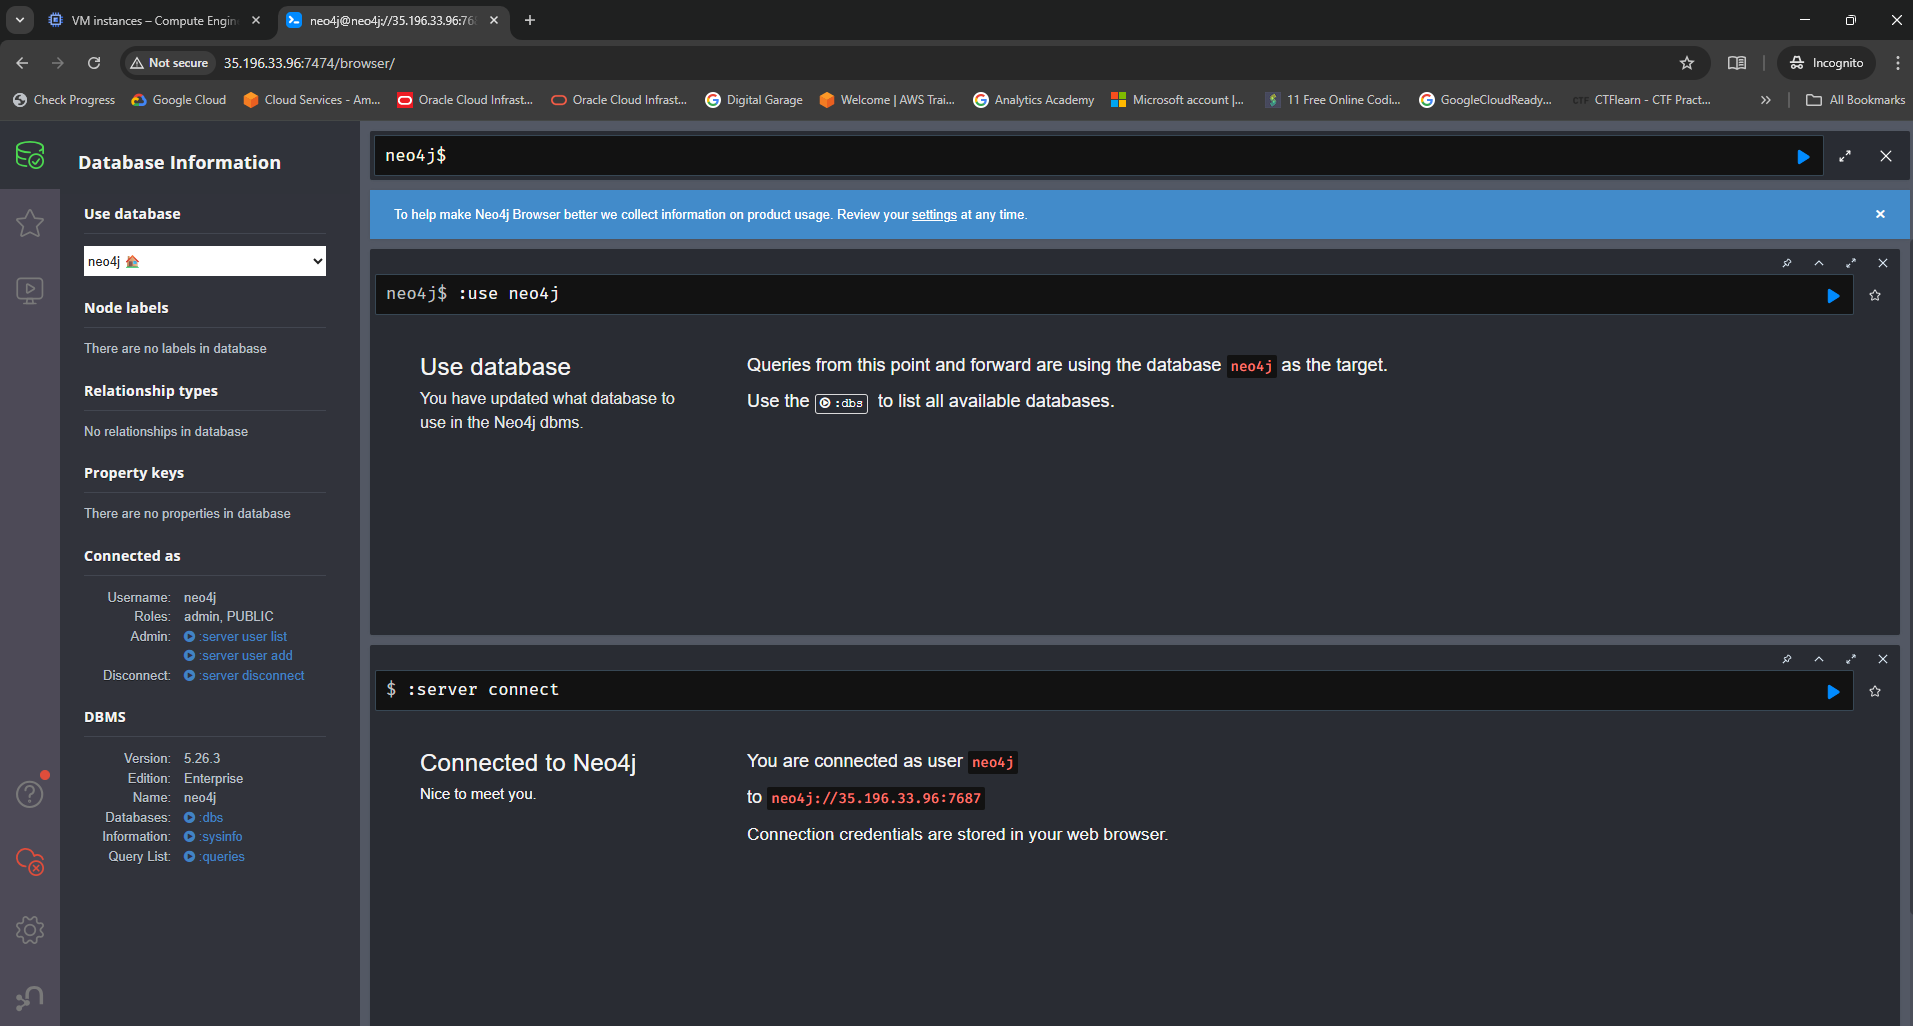Viewport: 1913px width, 1026px height.
Task: Open the Favorites star sidebar icon
Action: [30, 223]
